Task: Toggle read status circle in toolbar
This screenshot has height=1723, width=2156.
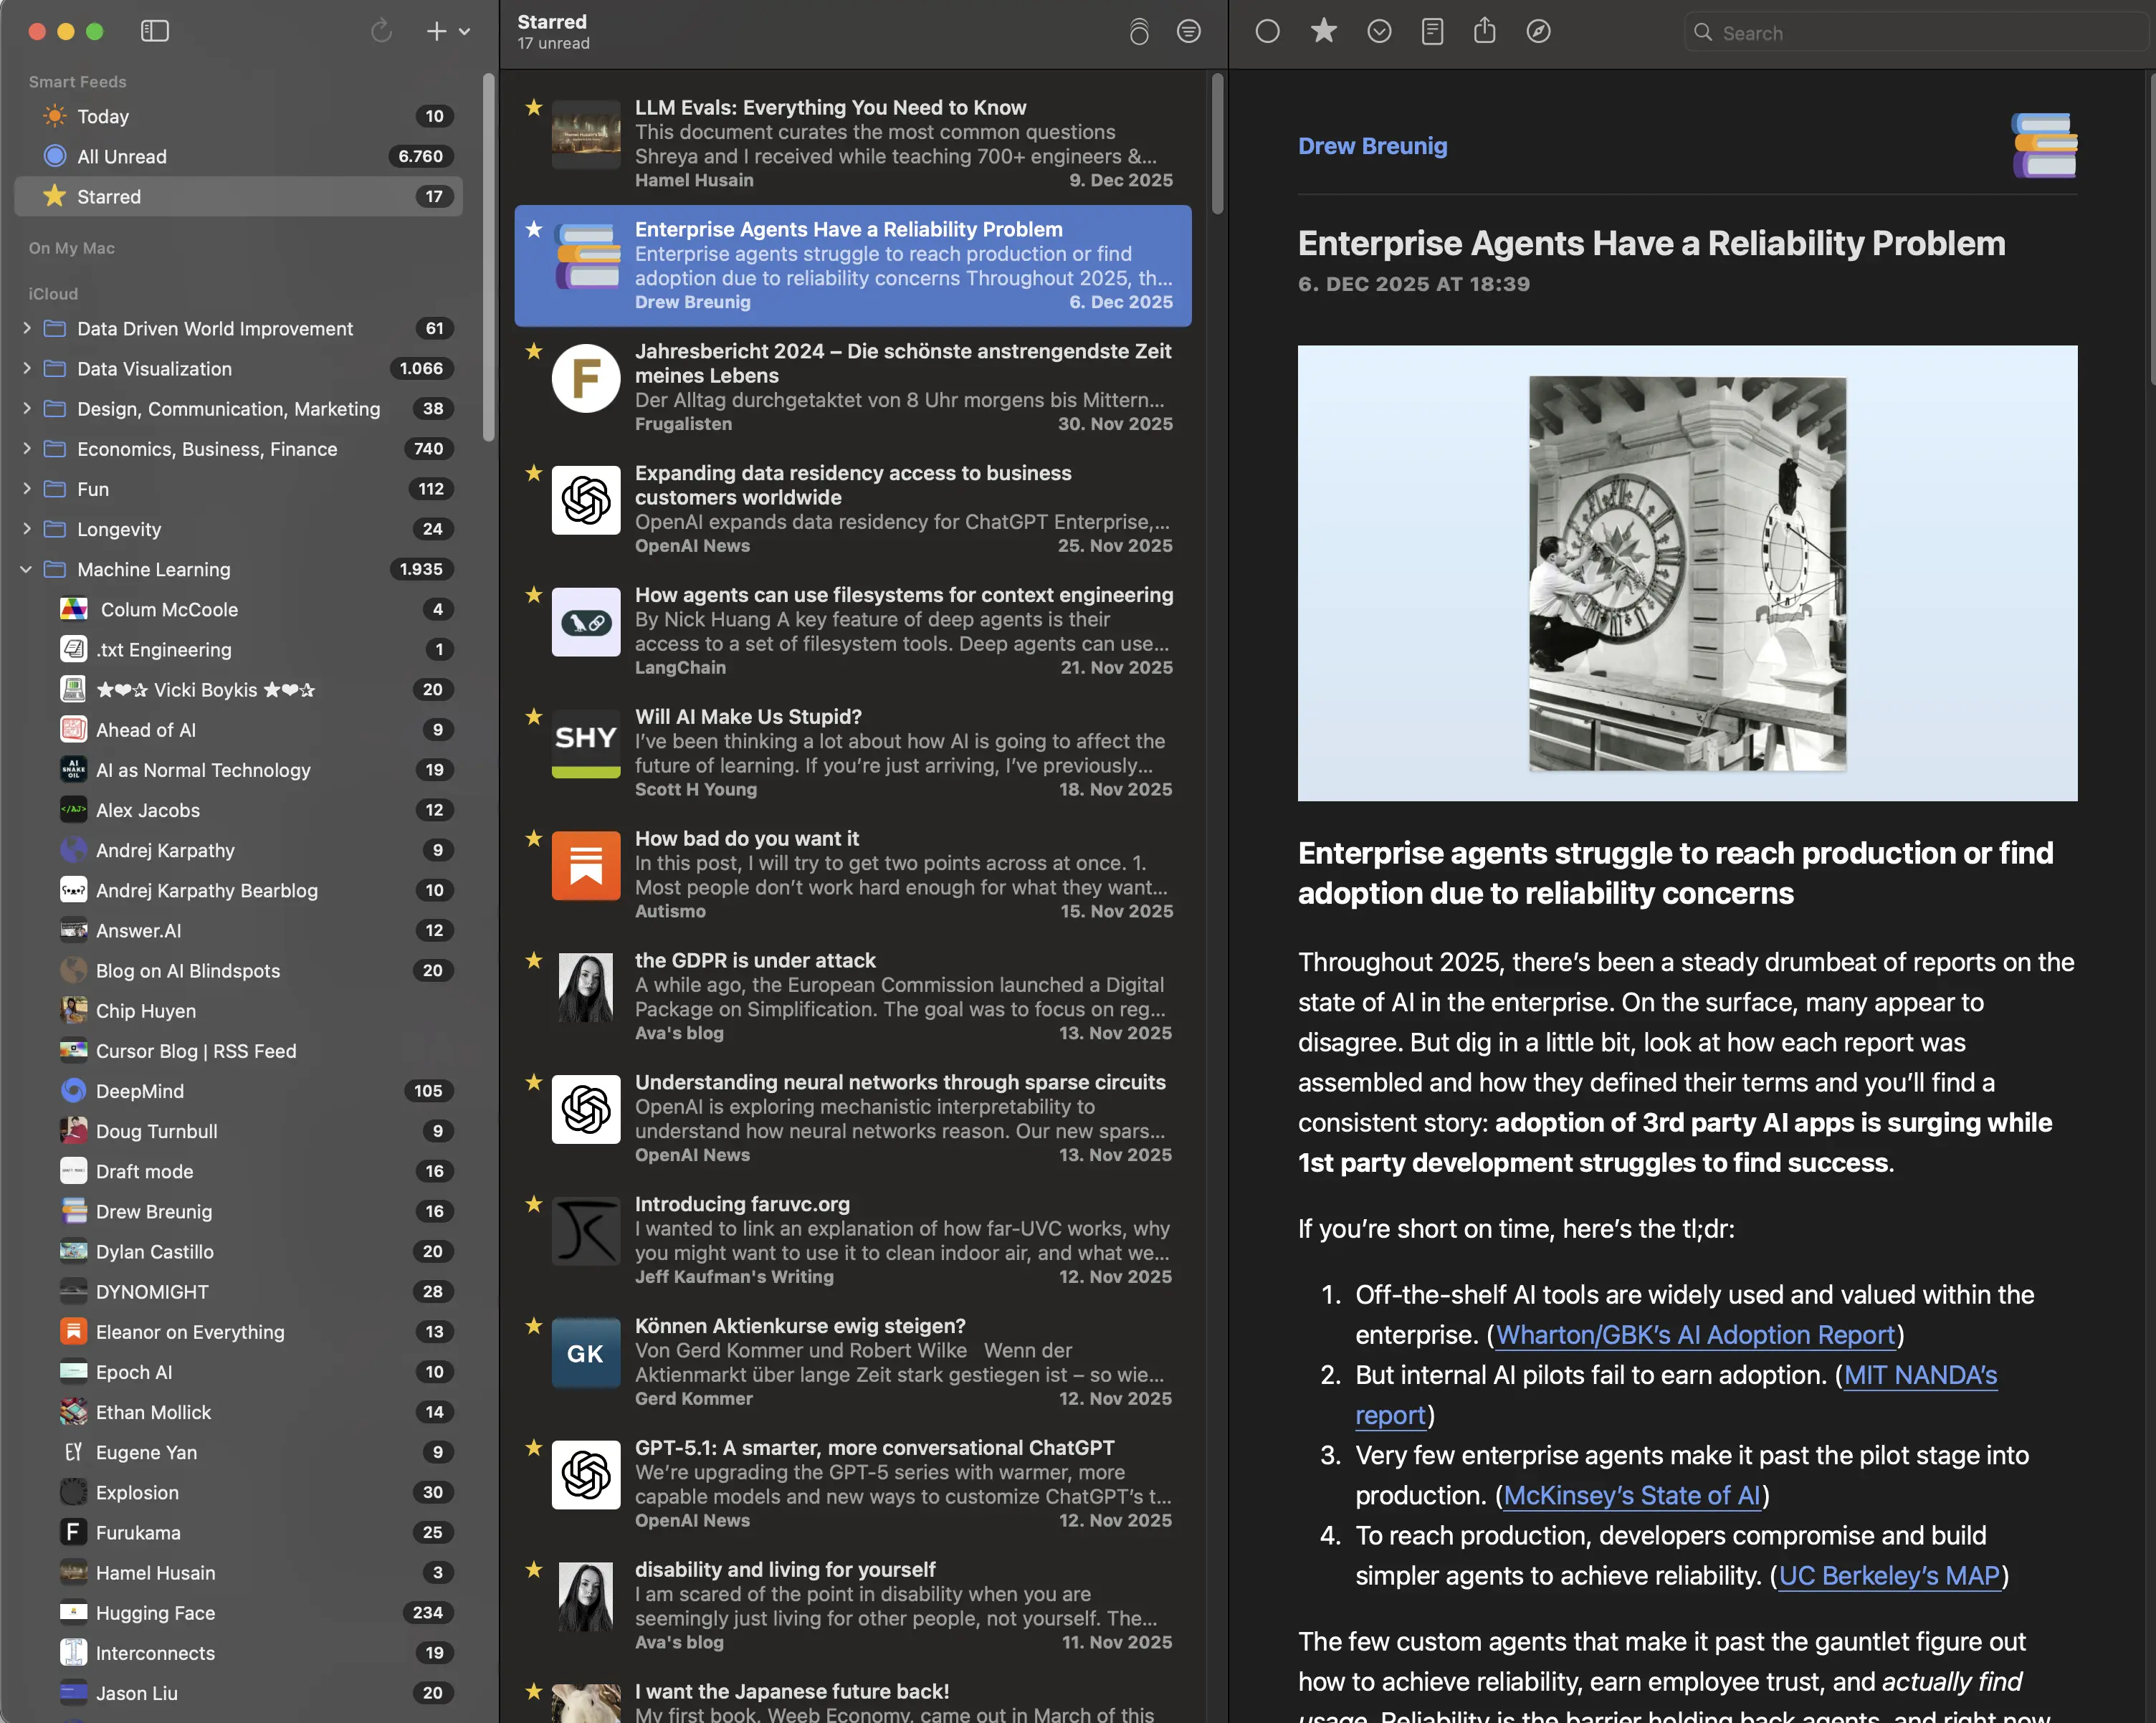Action: pos(1267,32)
